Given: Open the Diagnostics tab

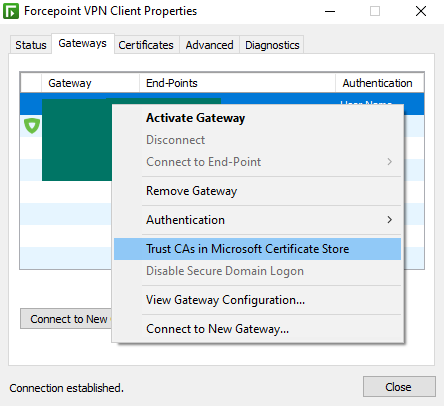Looking at the screenshot, I should tap(272, 45).
